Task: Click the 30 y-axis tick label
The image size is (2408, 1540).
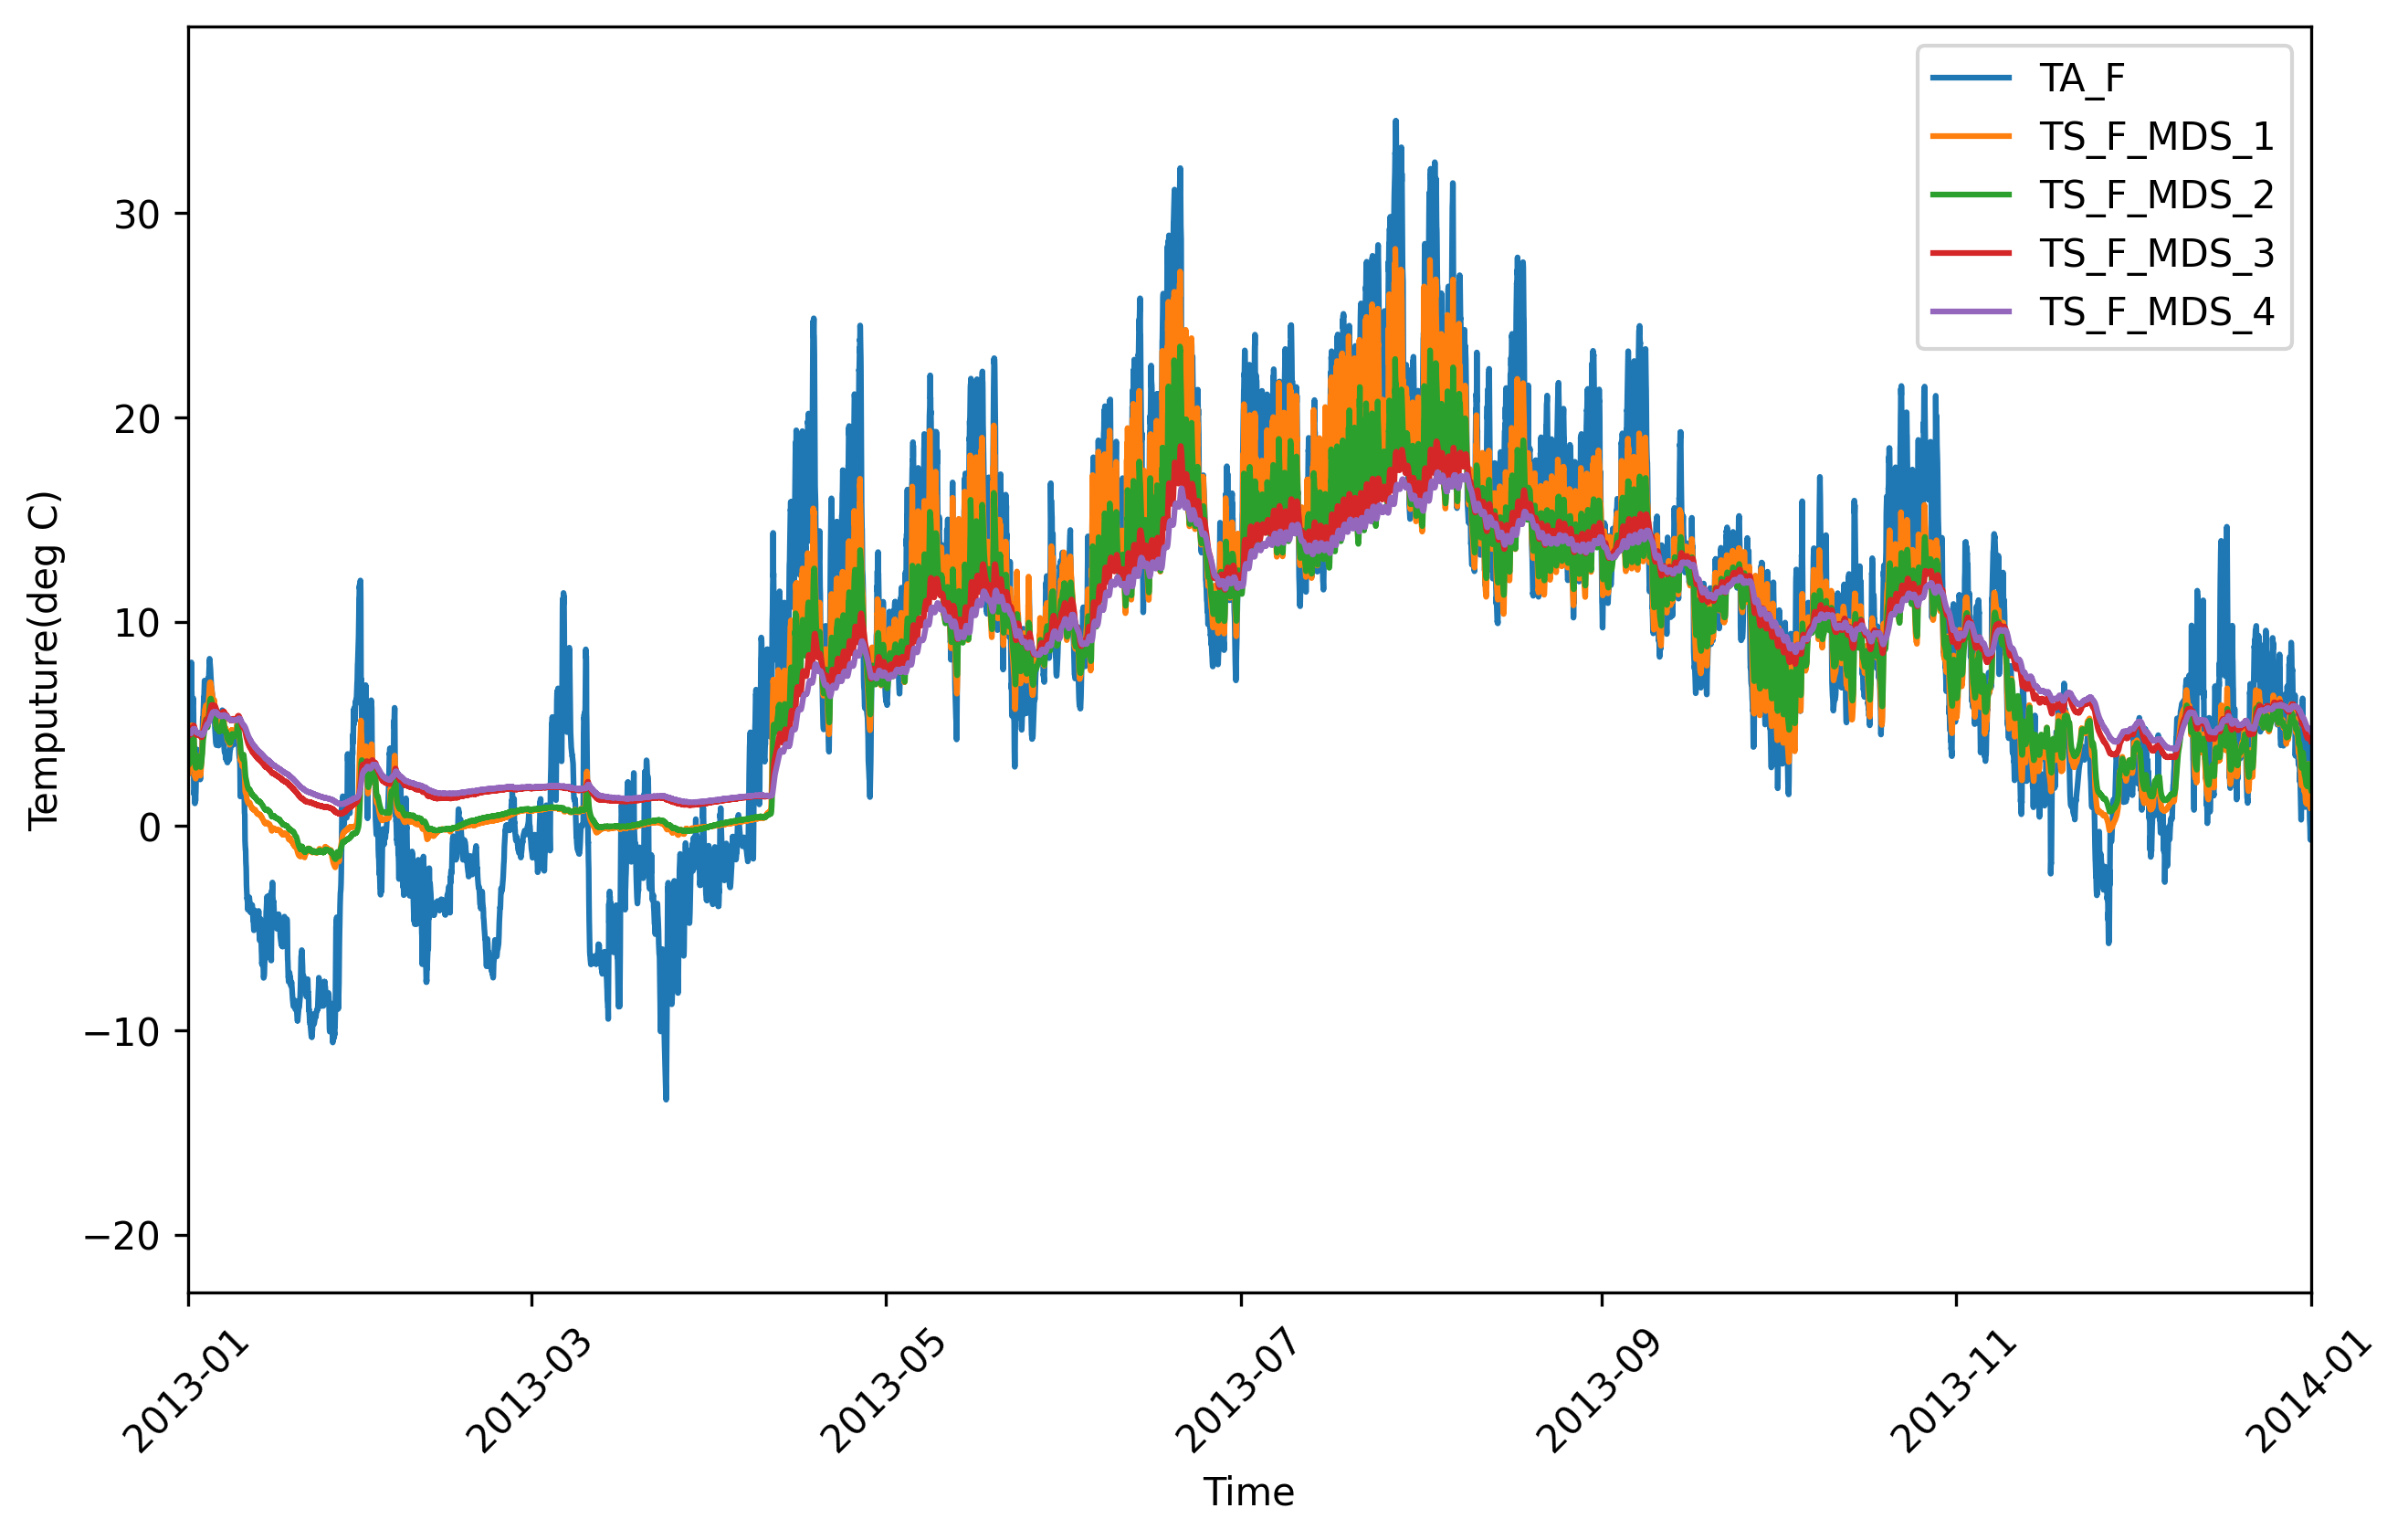Action: (137, 215)
